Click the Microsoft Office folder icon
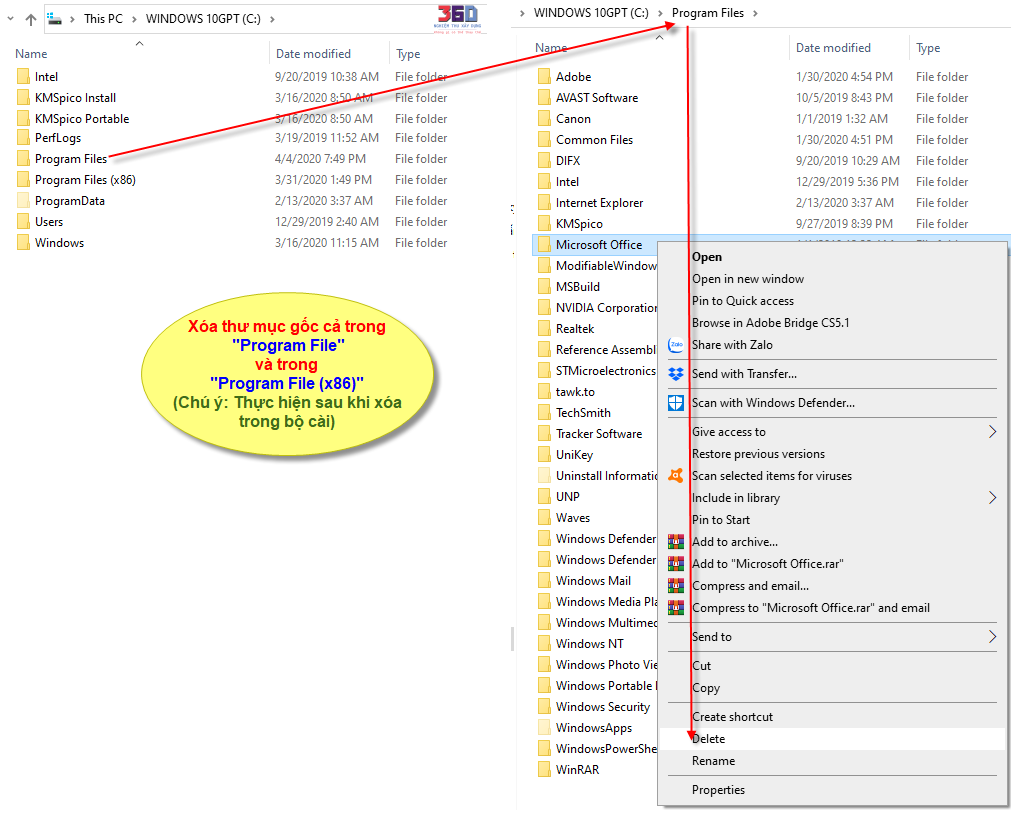 click(544, 245)
